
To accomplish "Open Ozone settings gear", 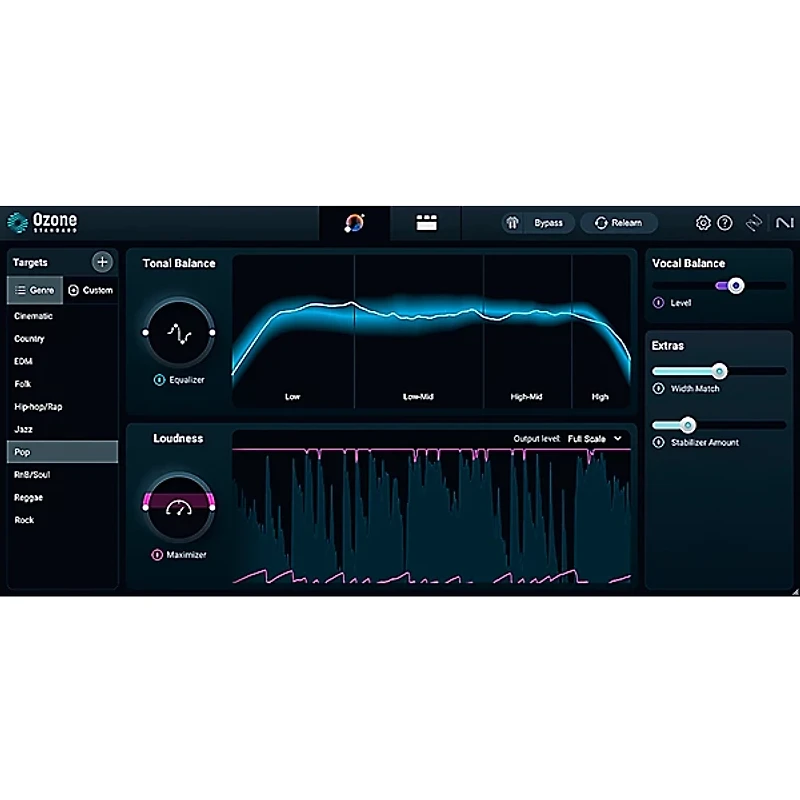I will pyautogui.click(x=703, y=222).
